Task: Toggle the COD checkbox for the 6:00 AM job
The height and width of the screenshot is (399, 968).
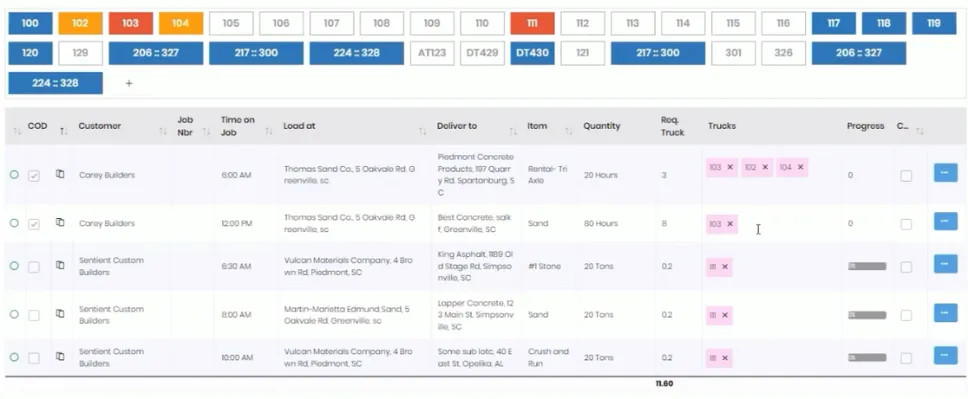Action: coord(34,176)
